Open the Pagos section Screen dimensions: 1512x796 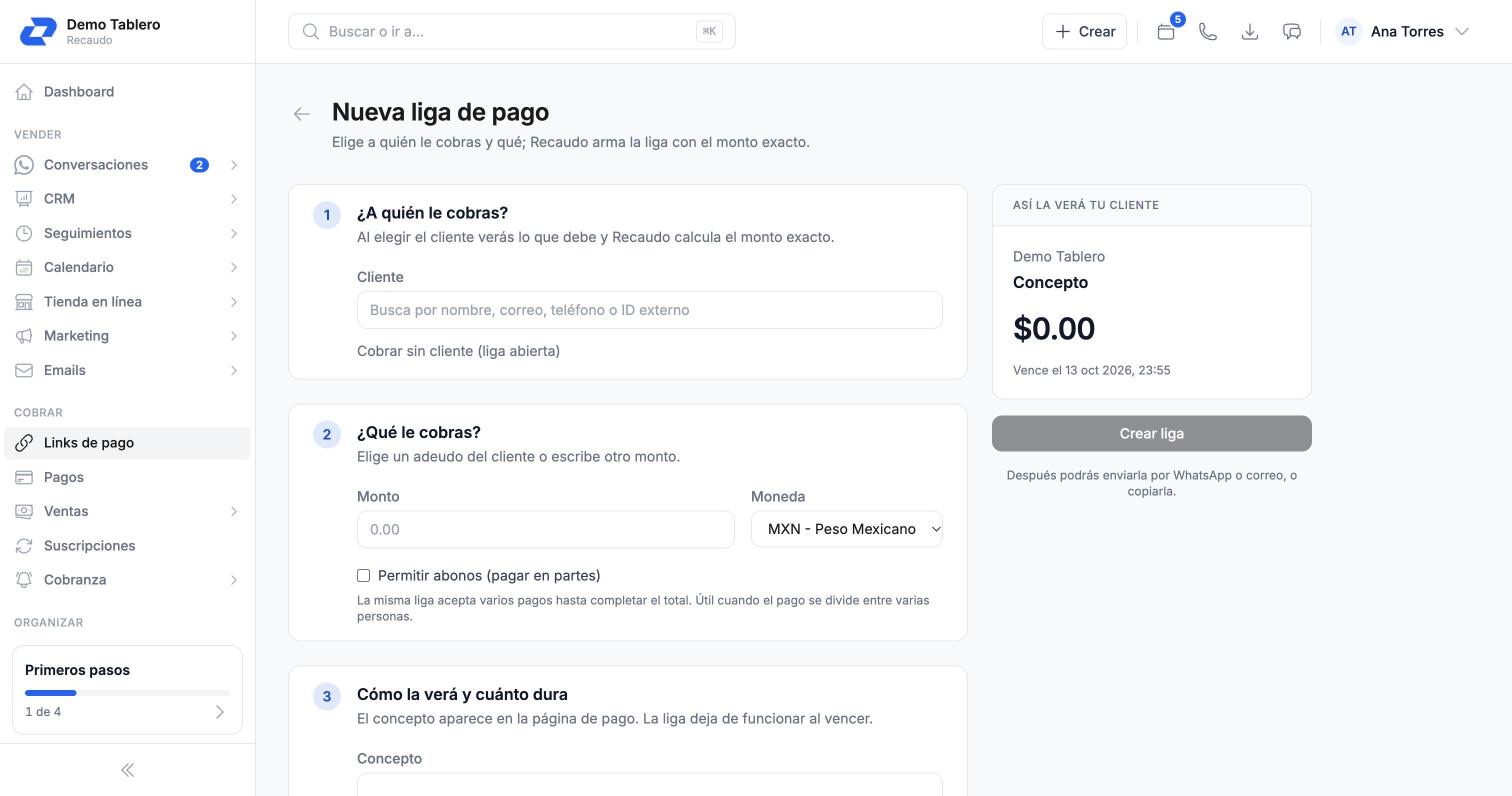coord(127,477)
